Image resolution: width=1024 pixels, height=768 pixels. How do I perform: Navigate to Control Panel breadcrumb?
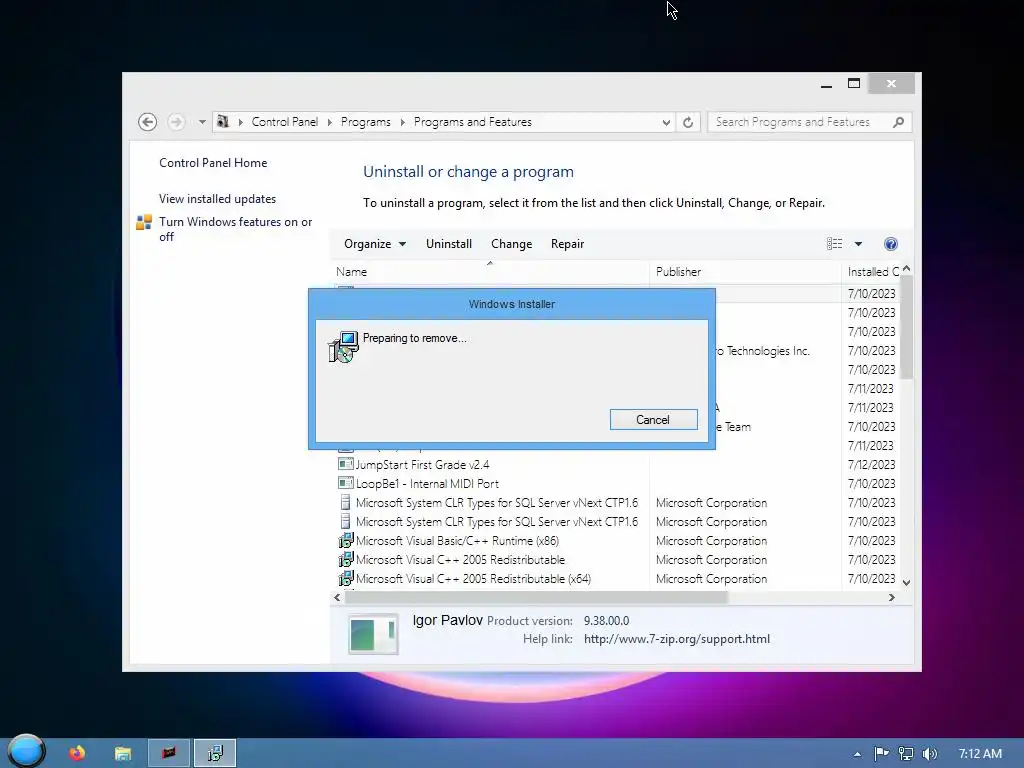285,122
